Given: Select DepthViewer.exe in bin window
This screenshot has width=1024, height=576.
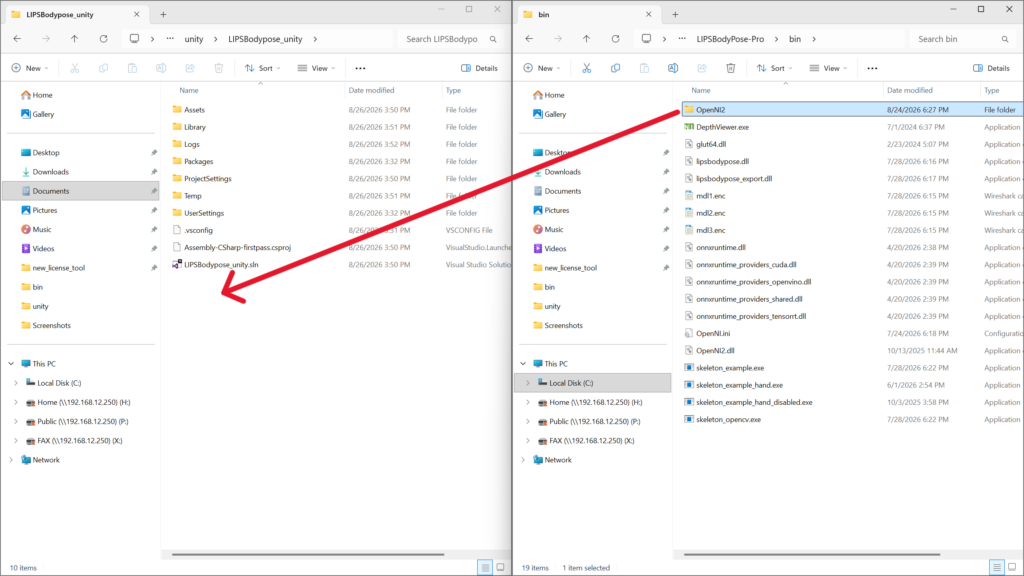Looking at the screenshot, I should pyautogui.click(x=722, y=127).
